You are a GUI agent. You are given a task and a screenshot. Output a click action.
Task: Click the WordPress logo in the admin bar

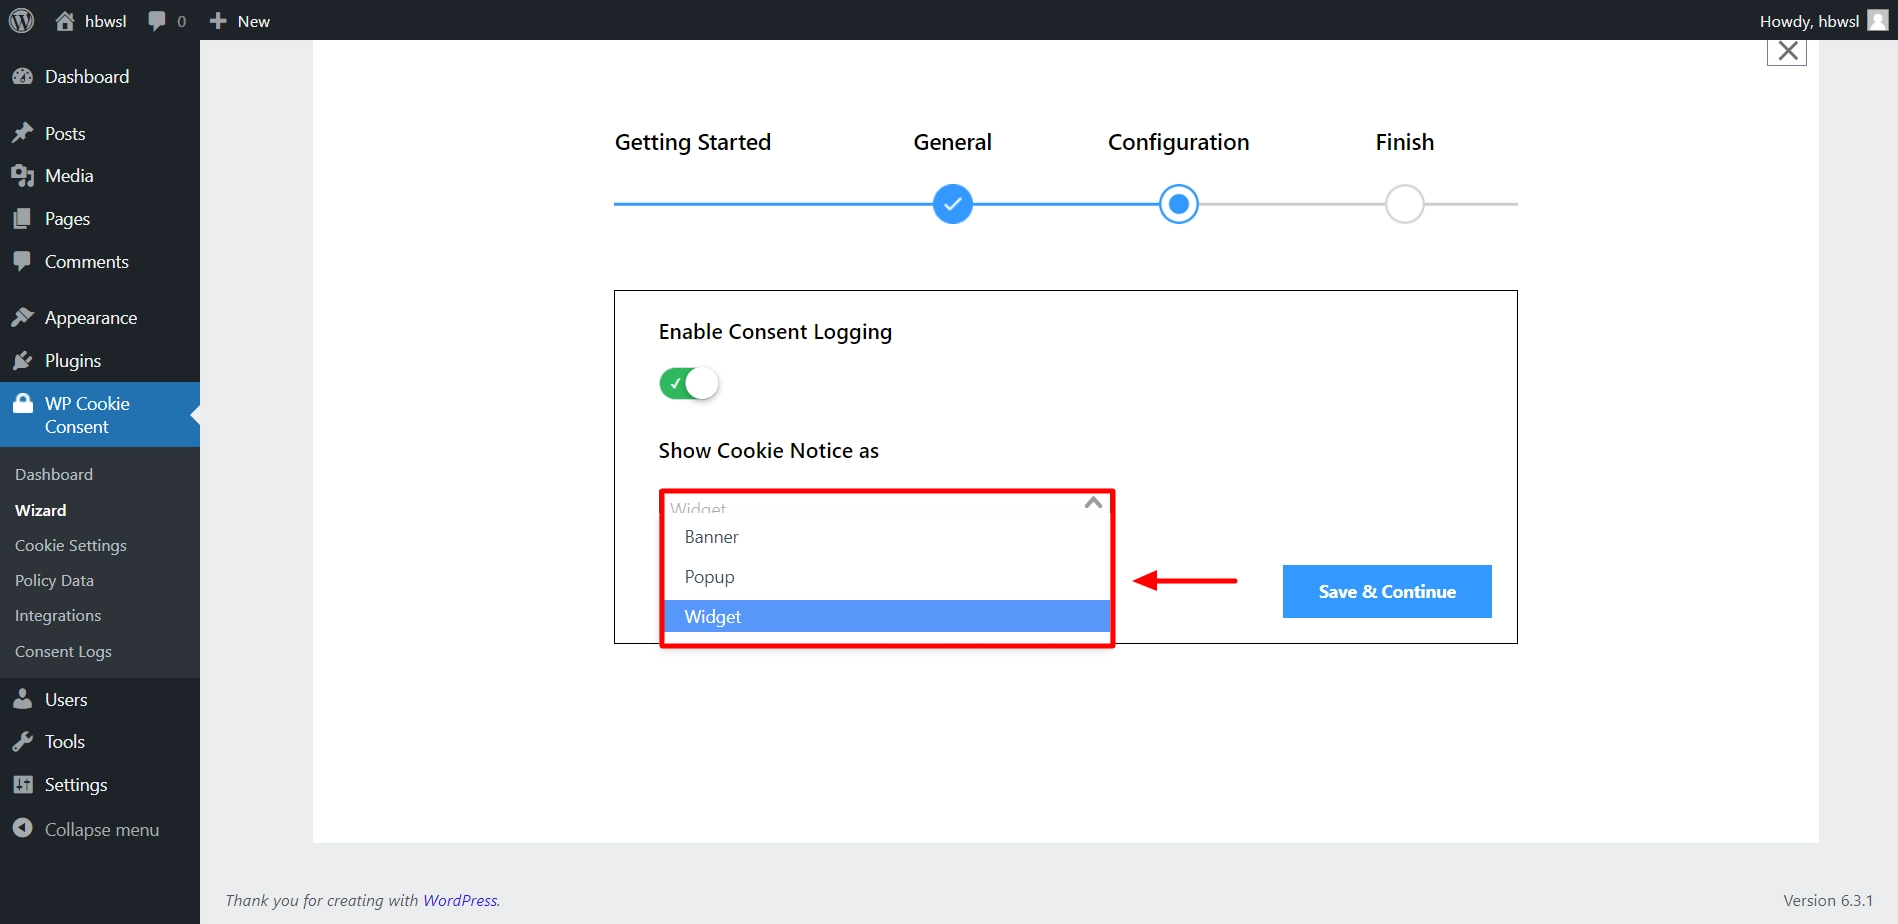21,20
